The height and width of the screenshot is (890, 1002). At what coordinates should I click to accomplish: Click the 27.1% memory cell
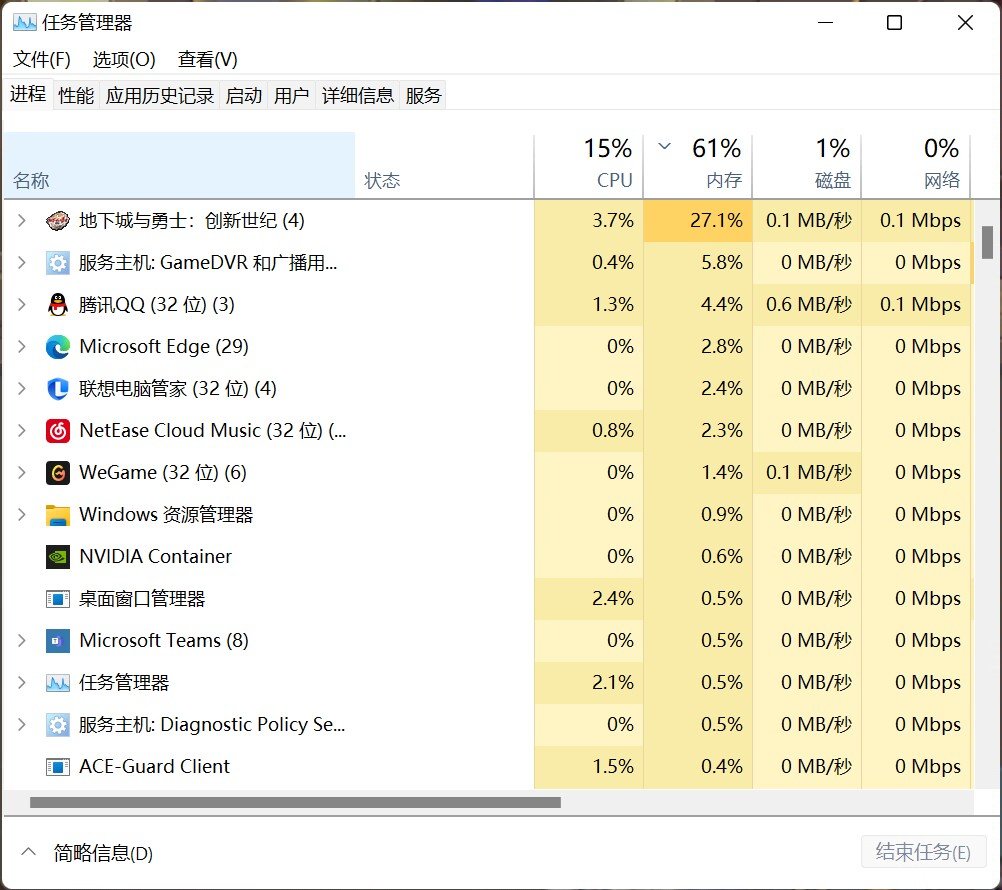pyautogui.click(x=698, y=221)
